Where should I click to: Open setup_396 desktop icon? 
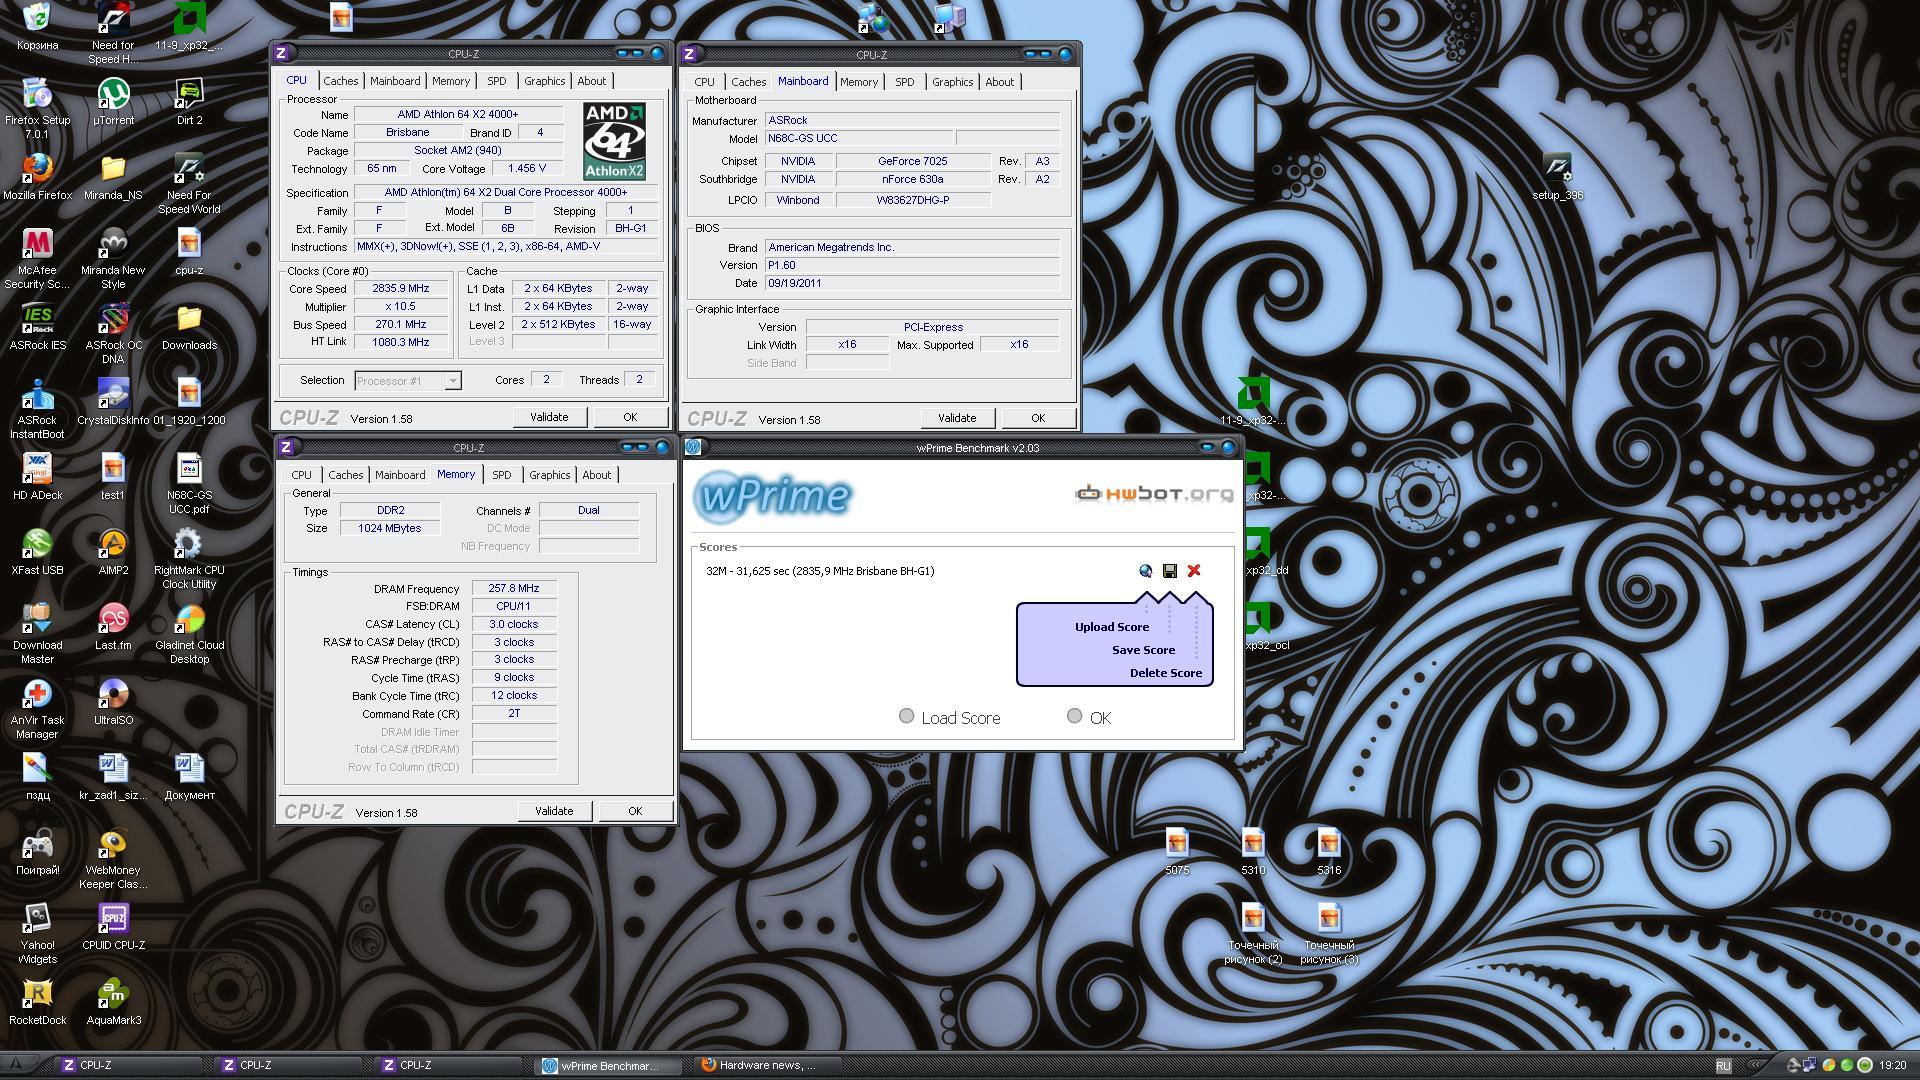click(x=1557, y=177)
